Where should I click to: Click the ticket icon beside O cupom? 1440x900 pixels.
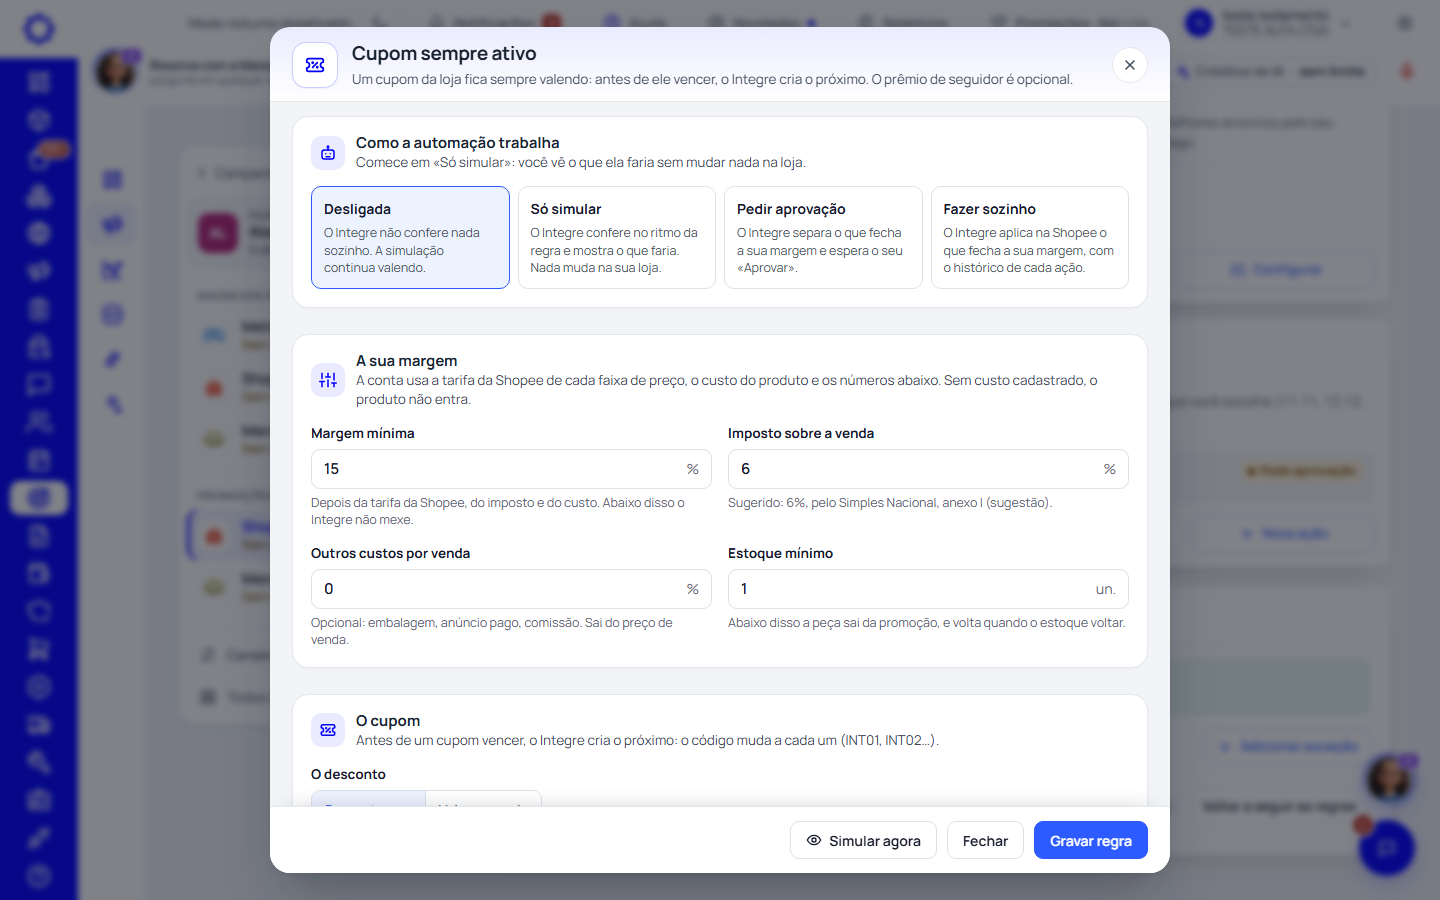click(328, 730)
